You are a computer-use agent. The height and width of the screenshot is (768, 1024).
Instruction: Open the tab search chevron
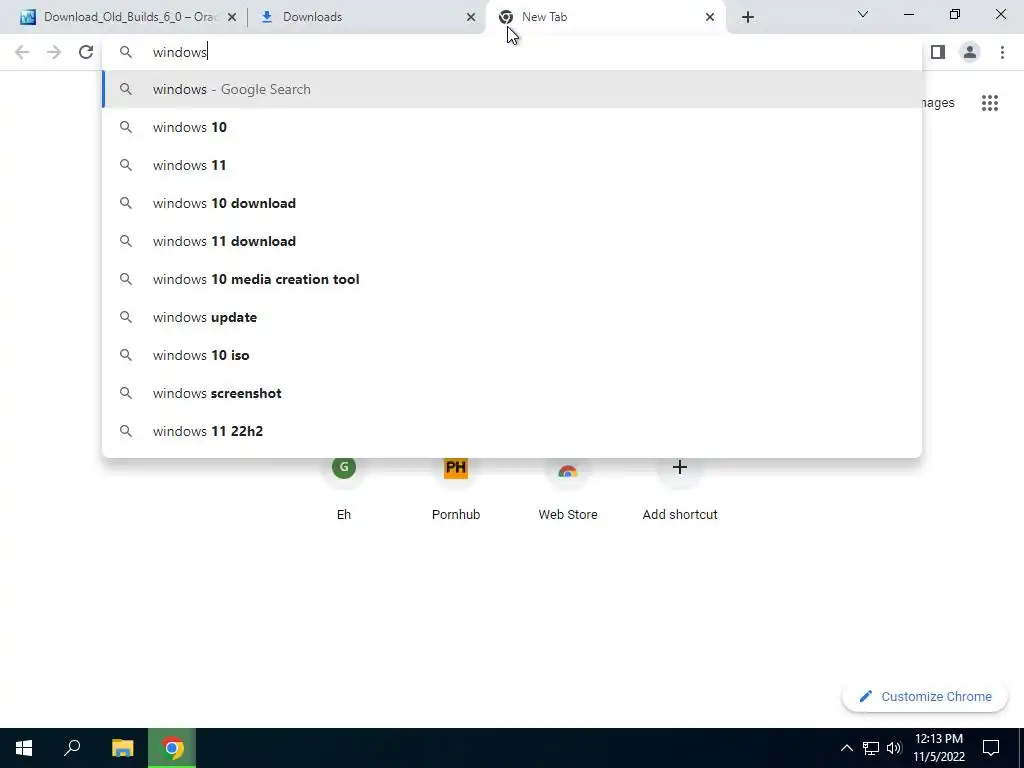pos(863,14)
